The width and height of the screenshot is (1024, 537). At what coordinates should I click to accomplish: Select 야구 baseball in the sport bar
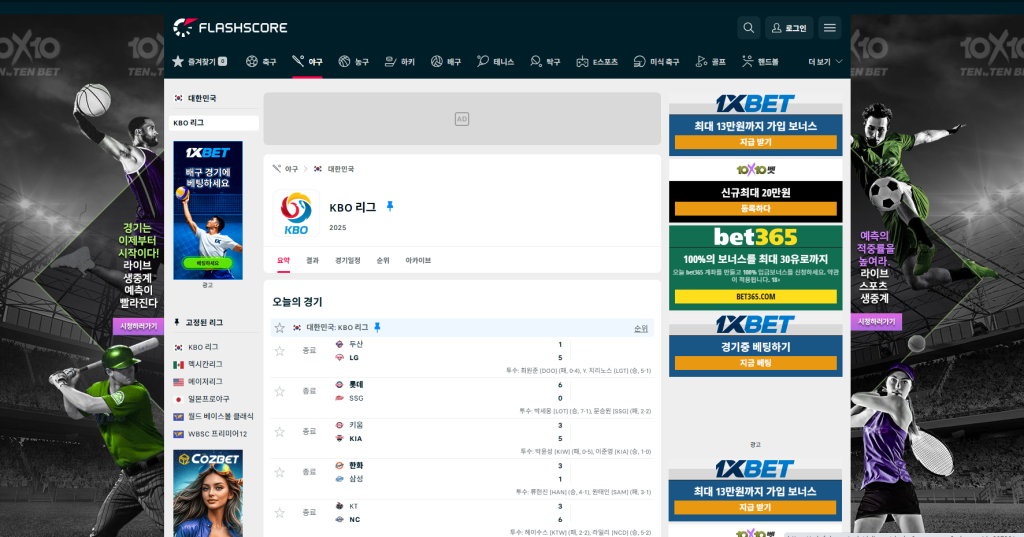(307, 61)
